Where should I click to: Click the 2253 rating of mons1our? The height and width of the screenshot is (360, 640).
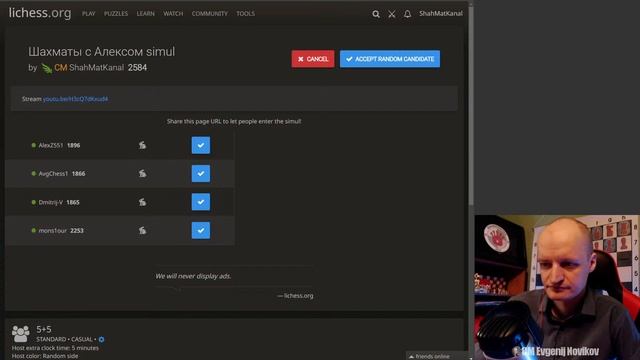[x=77, y=231]
